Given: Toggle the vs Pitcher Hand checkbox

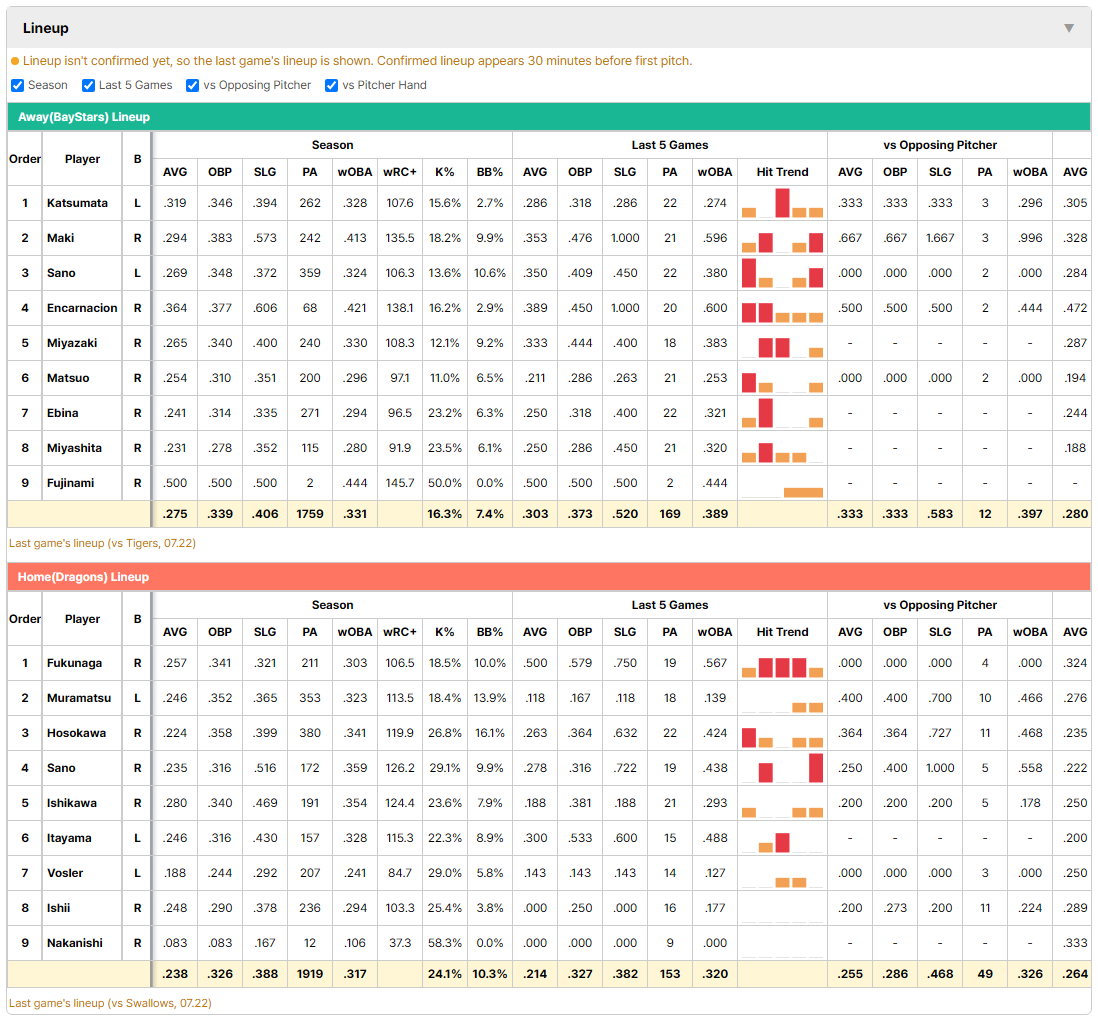Looking at the screenshot, I should (331, 85).
